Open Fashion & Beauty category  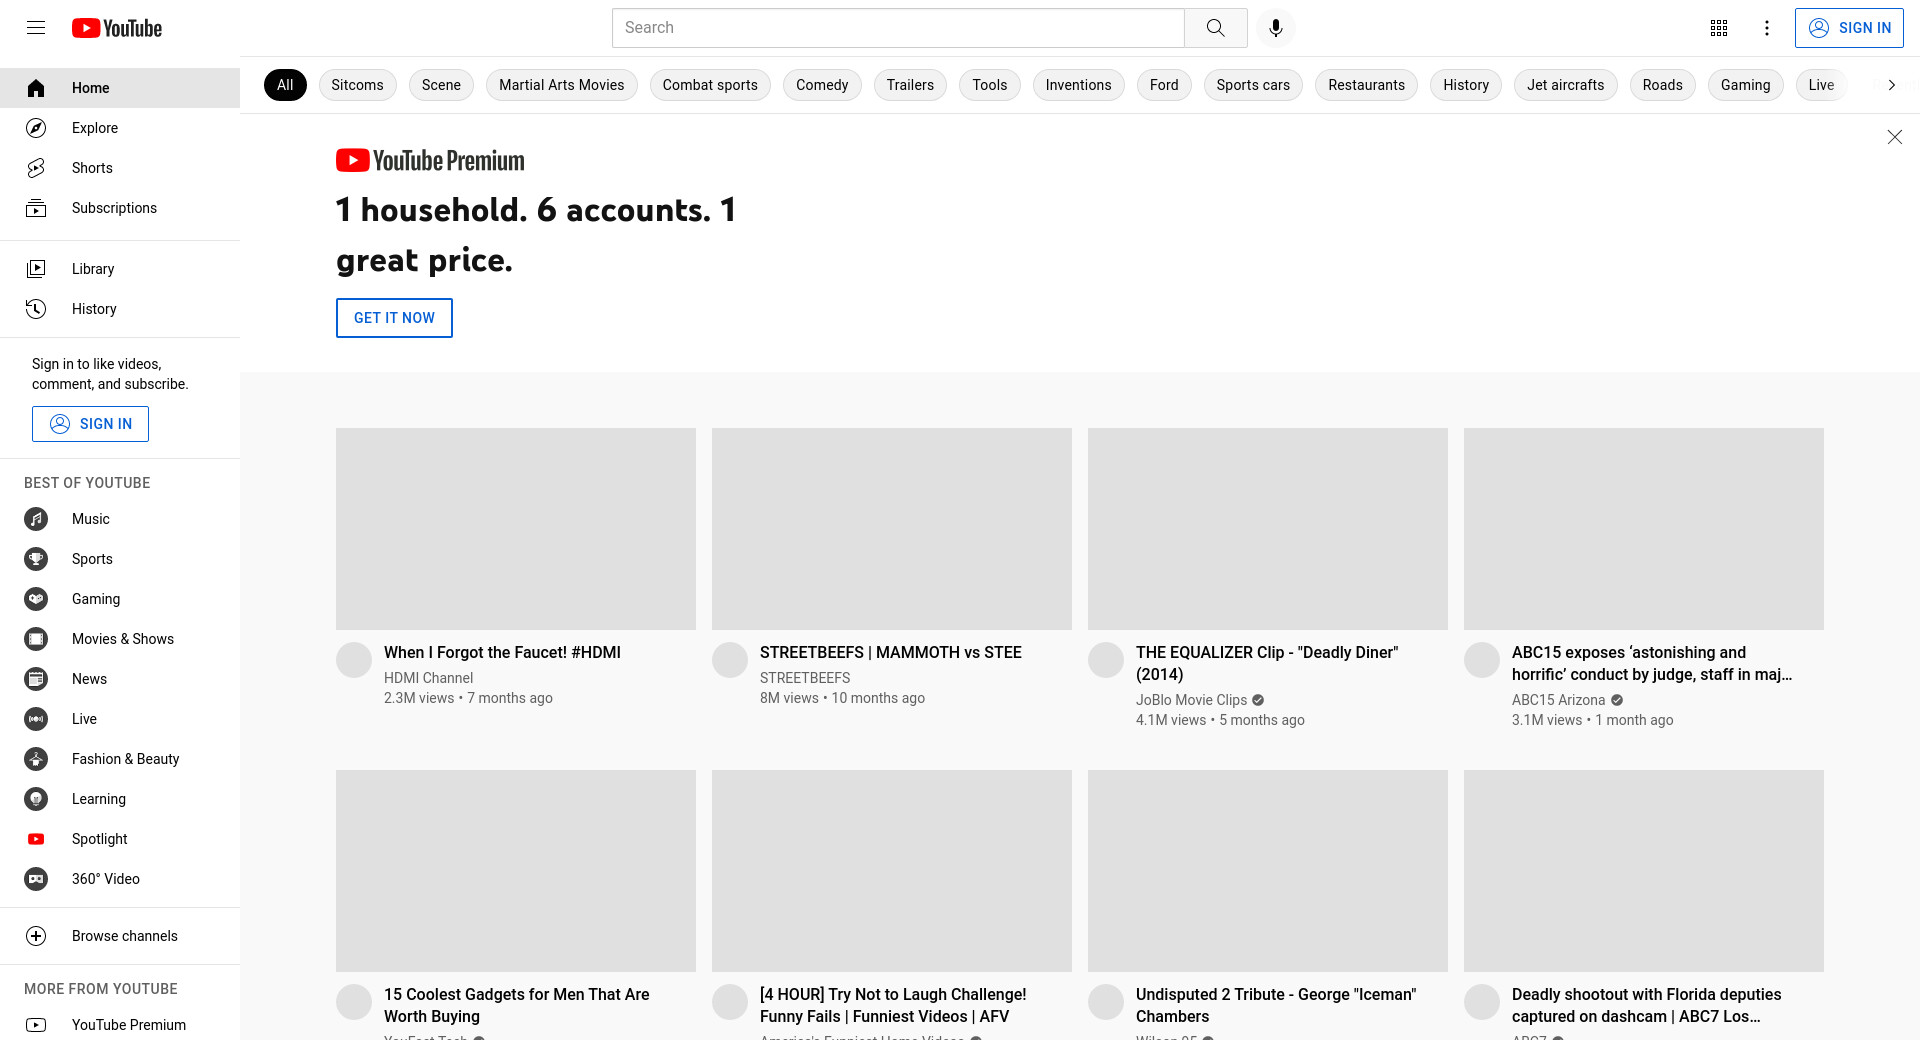click(120, 759)
